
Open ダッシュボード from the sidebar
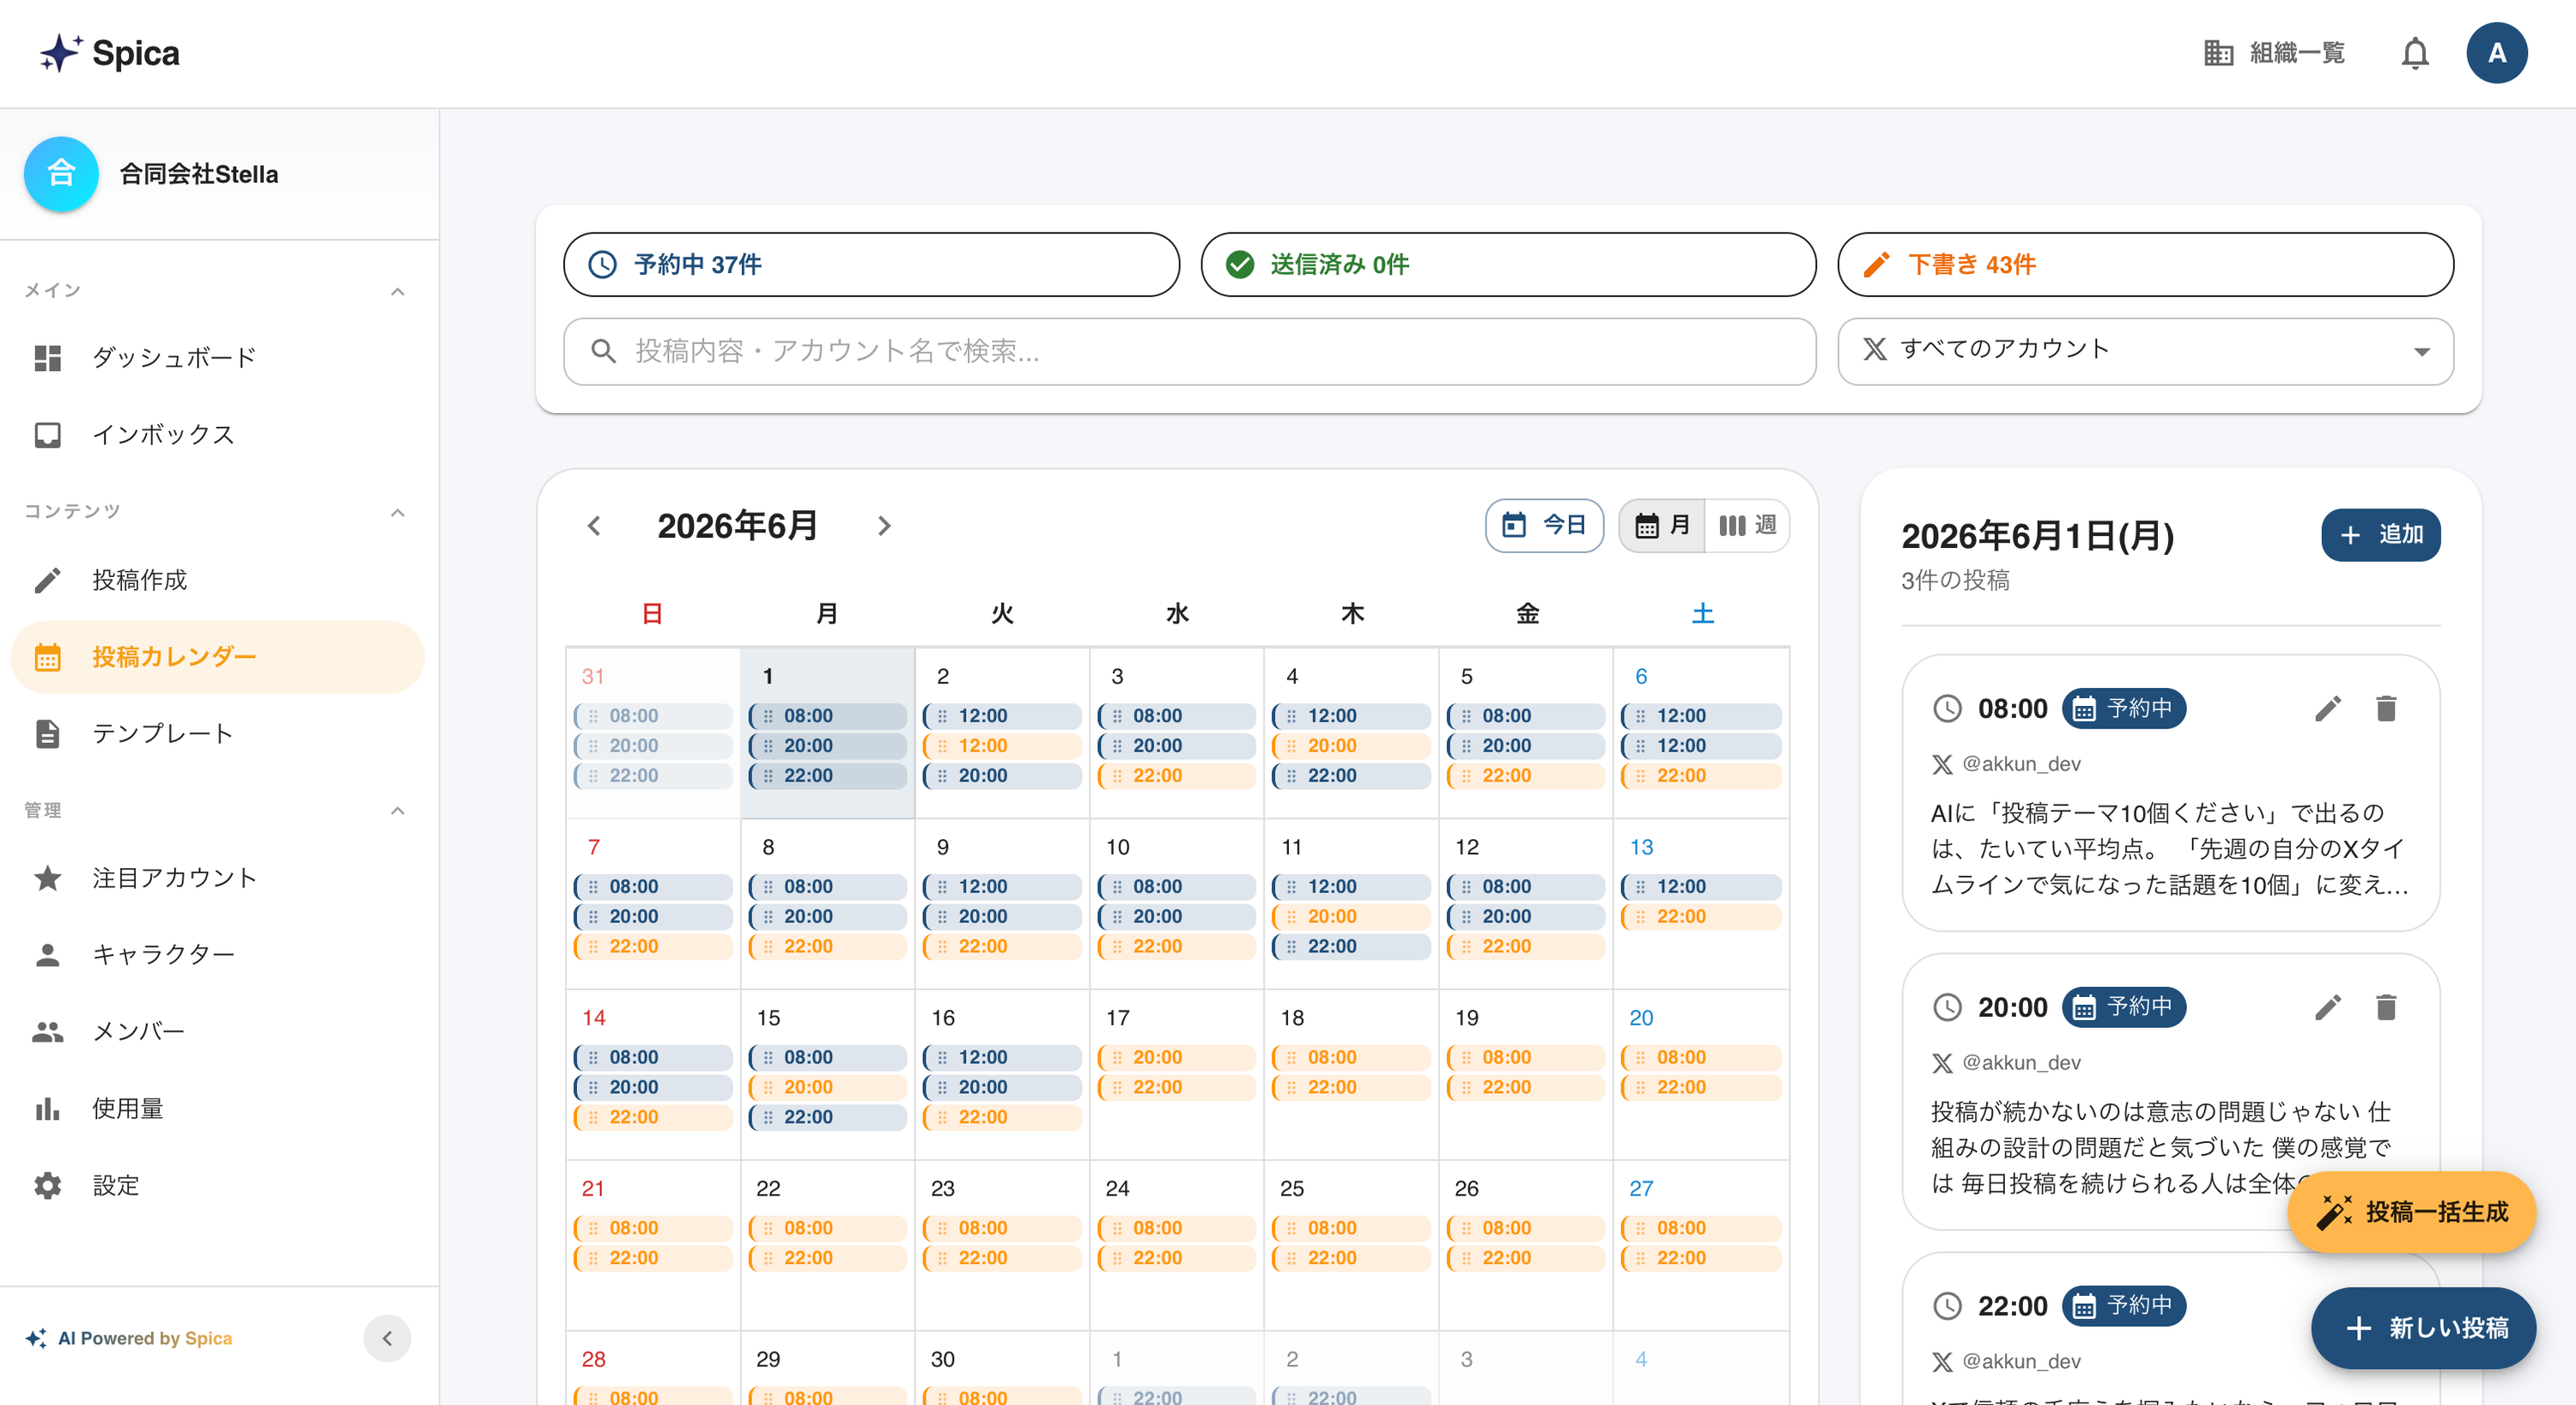click(x=217, y=357)
